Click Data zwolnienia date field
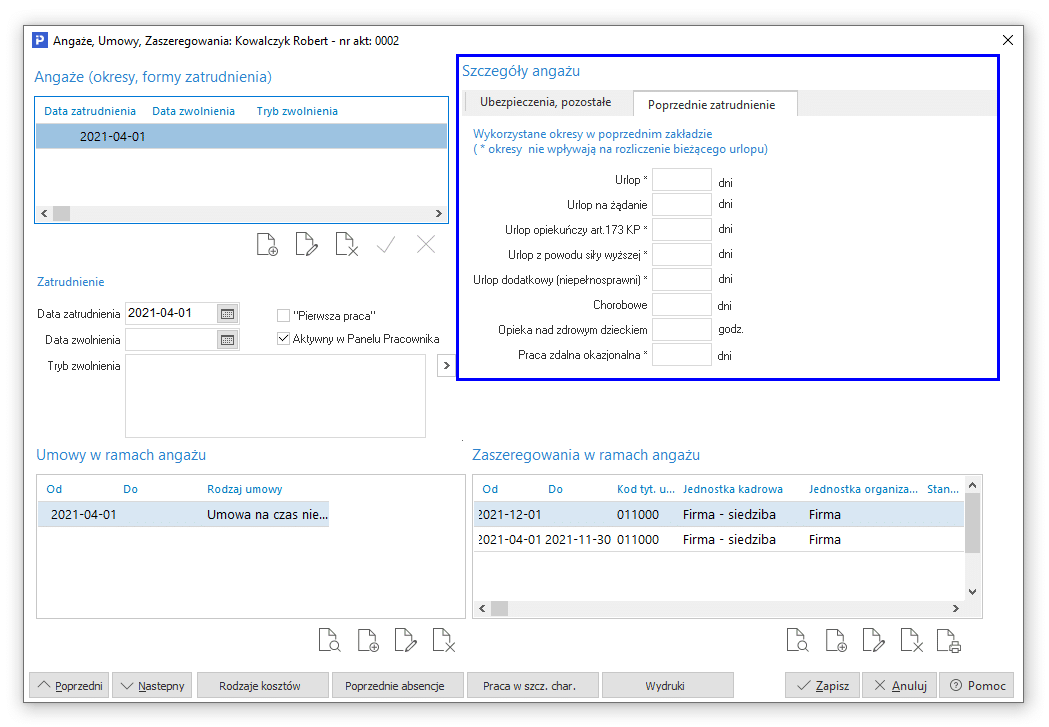Screen dimensions: 1049x727 [171, 340]
